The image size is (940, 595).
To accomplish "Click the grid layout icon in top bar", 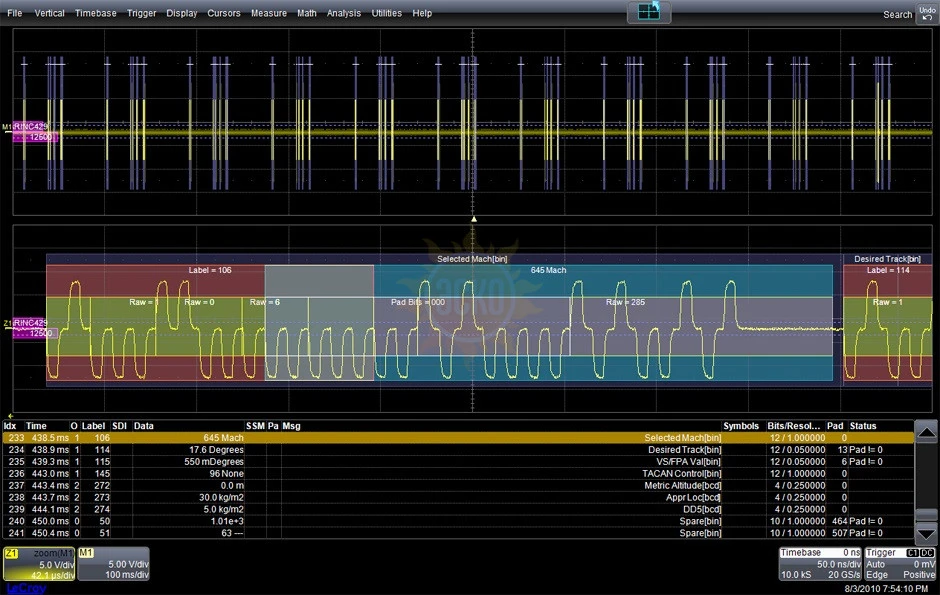I will pos(649,11).
